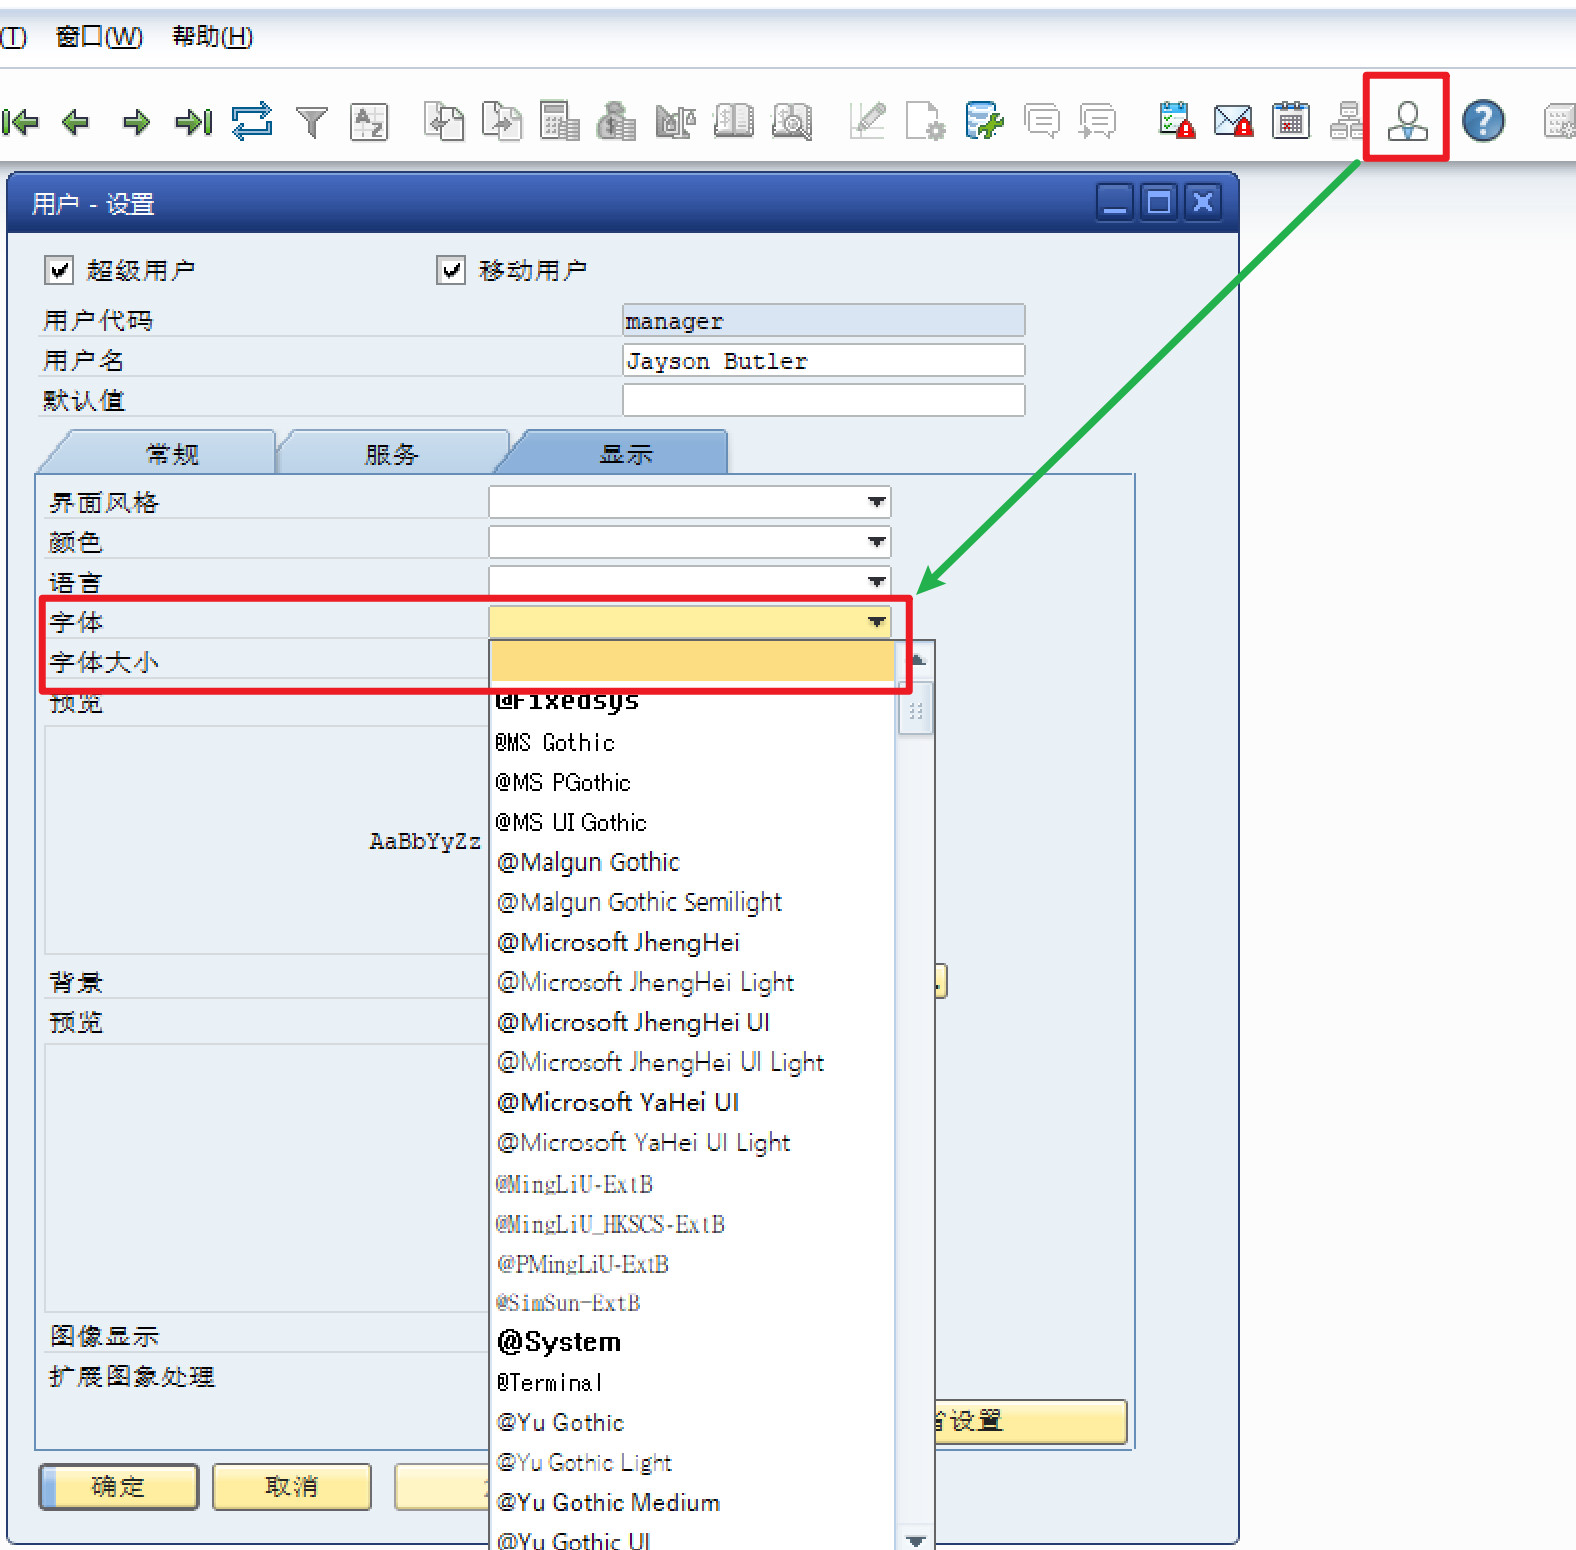
Task: Click the font list scrollbar thumb
Action: tap(915, 709)
